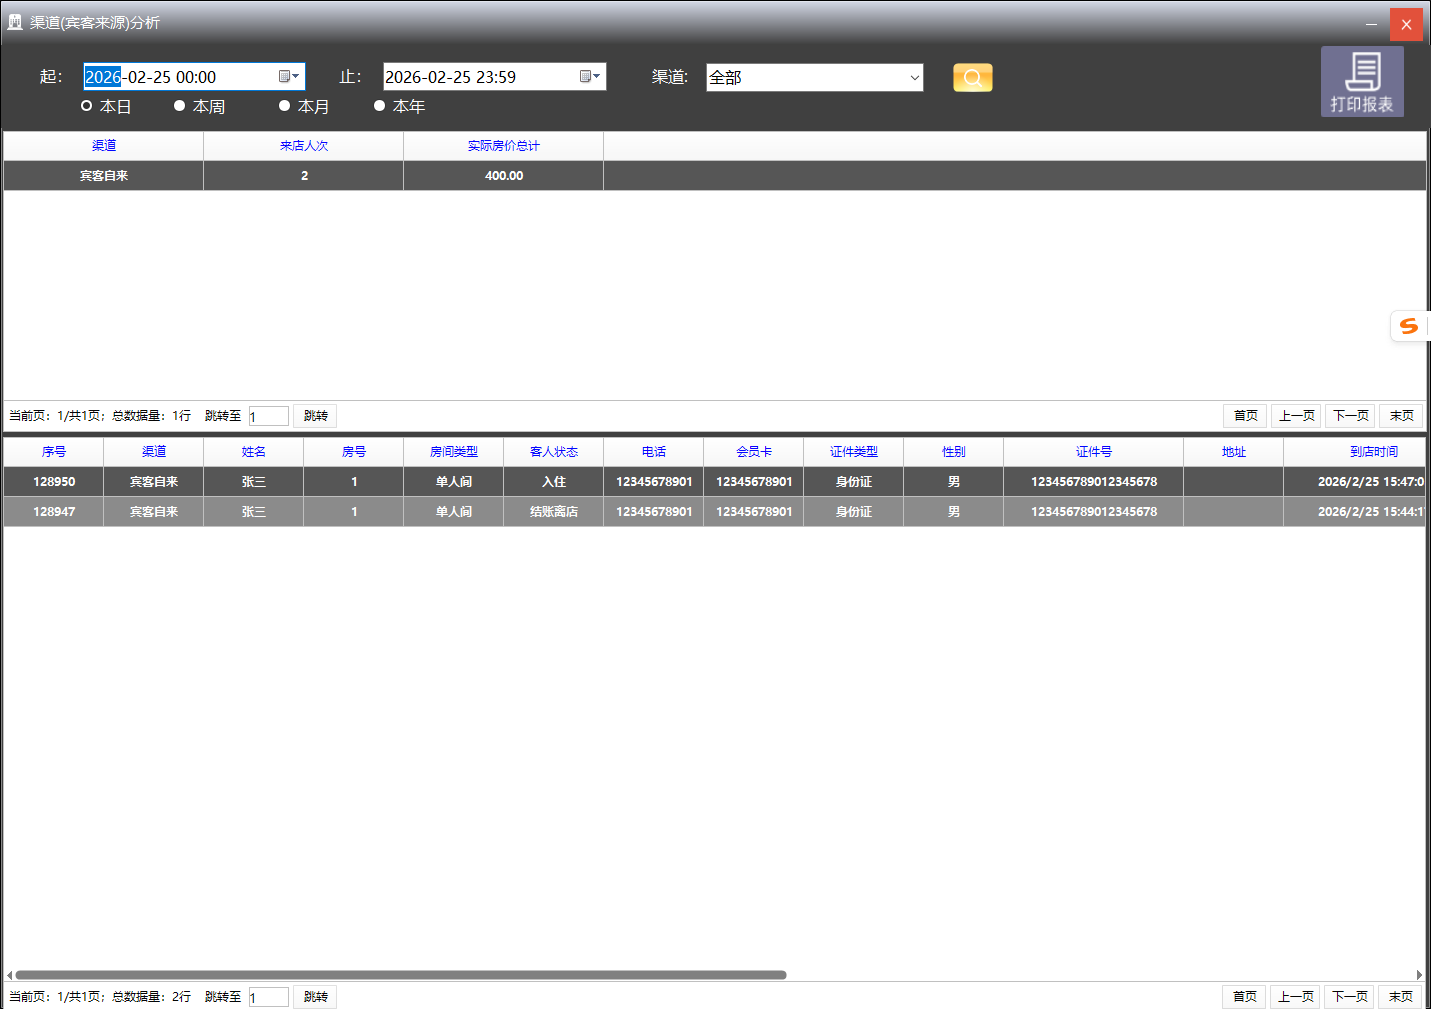Image resolution: width=1431 pixels, height=1009 pixels.
Task: Click the 客人状态 column header
Action: (x=554, y=452)
